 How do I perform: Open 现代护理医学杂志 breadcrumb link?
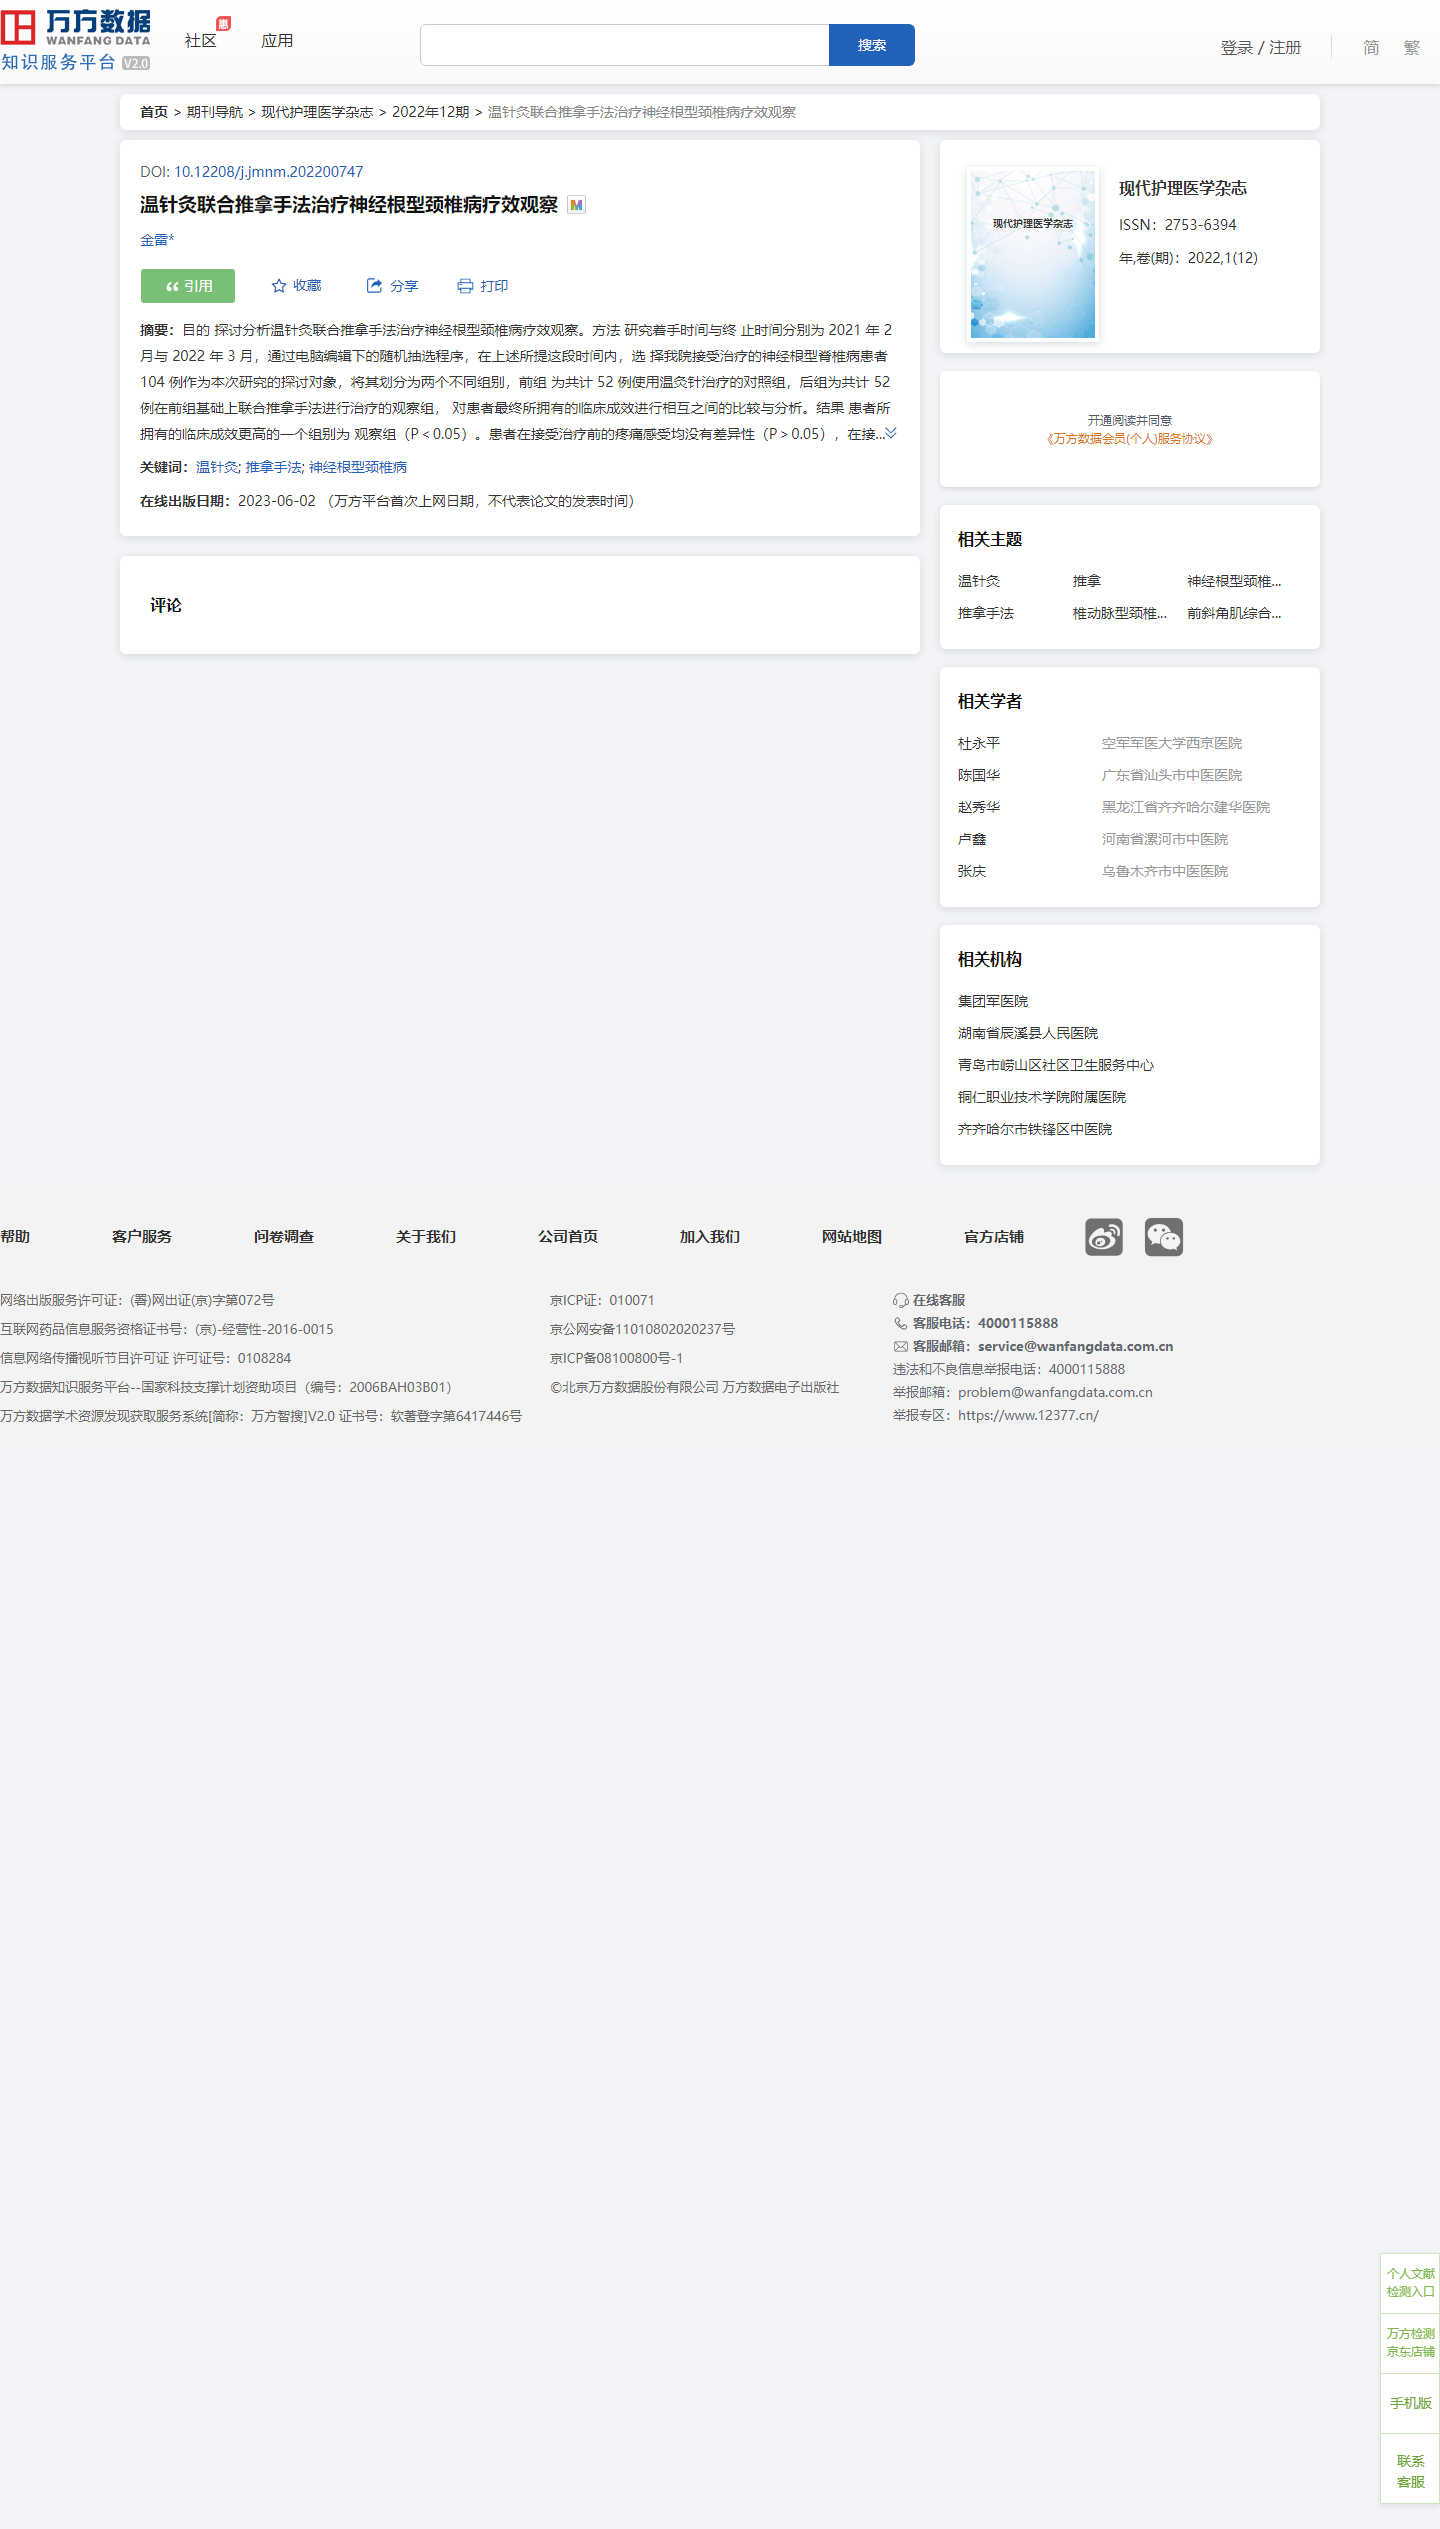[x=317, y=112]
